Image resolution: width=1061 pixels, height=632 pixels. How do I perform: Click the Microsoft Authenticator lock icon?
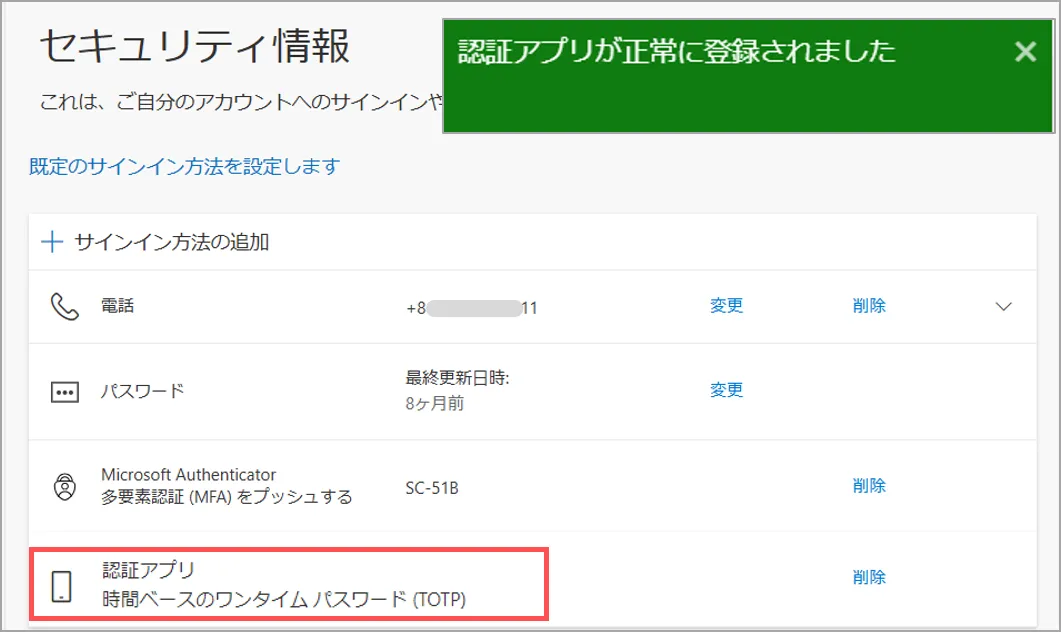[x=64, y=487]
